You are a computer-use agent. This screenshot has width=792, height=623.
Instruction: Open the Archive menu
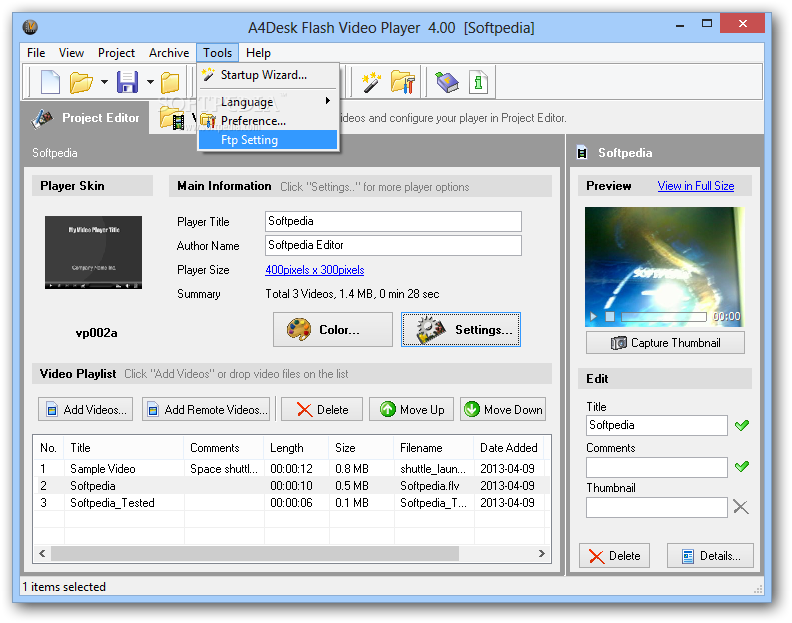pyautogui.click(x=169, y=53)
